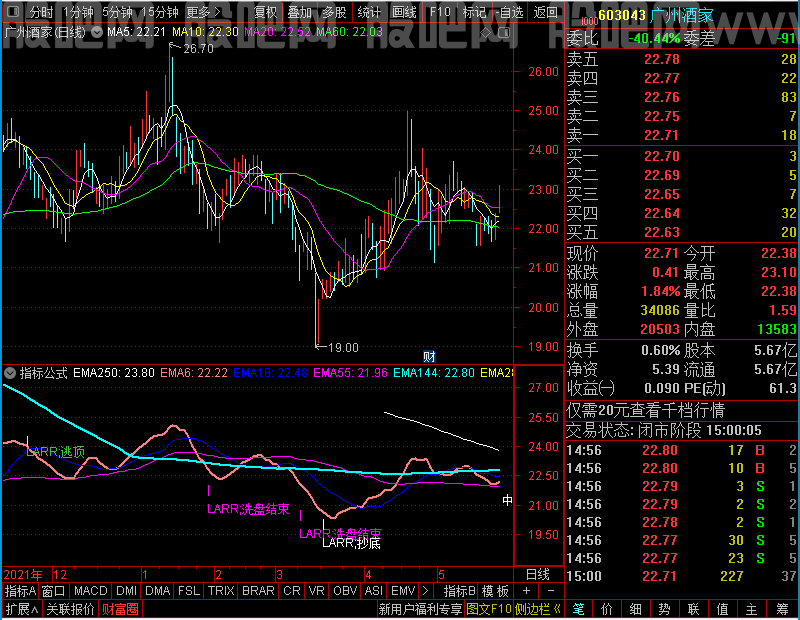Open the indicator formula dropdown in the sub-chart
The height and width of the screenshot is (620, 800).
[x=10, y=373]
